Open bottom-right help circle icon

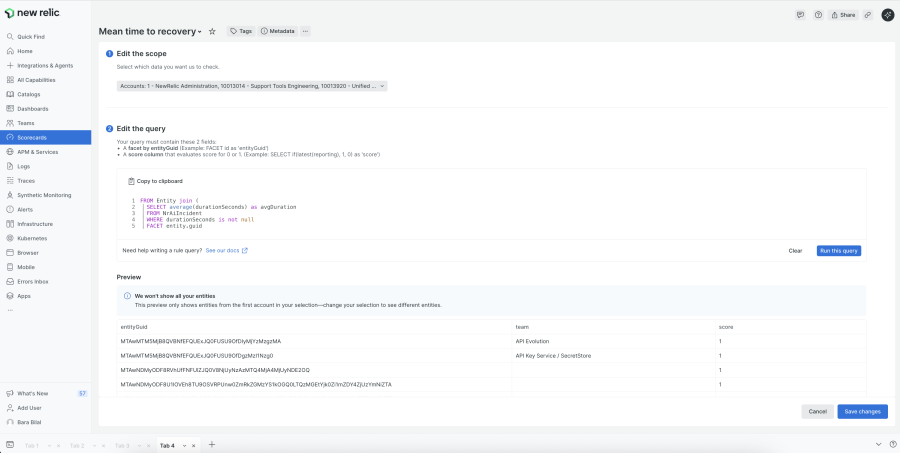(893, 444)
